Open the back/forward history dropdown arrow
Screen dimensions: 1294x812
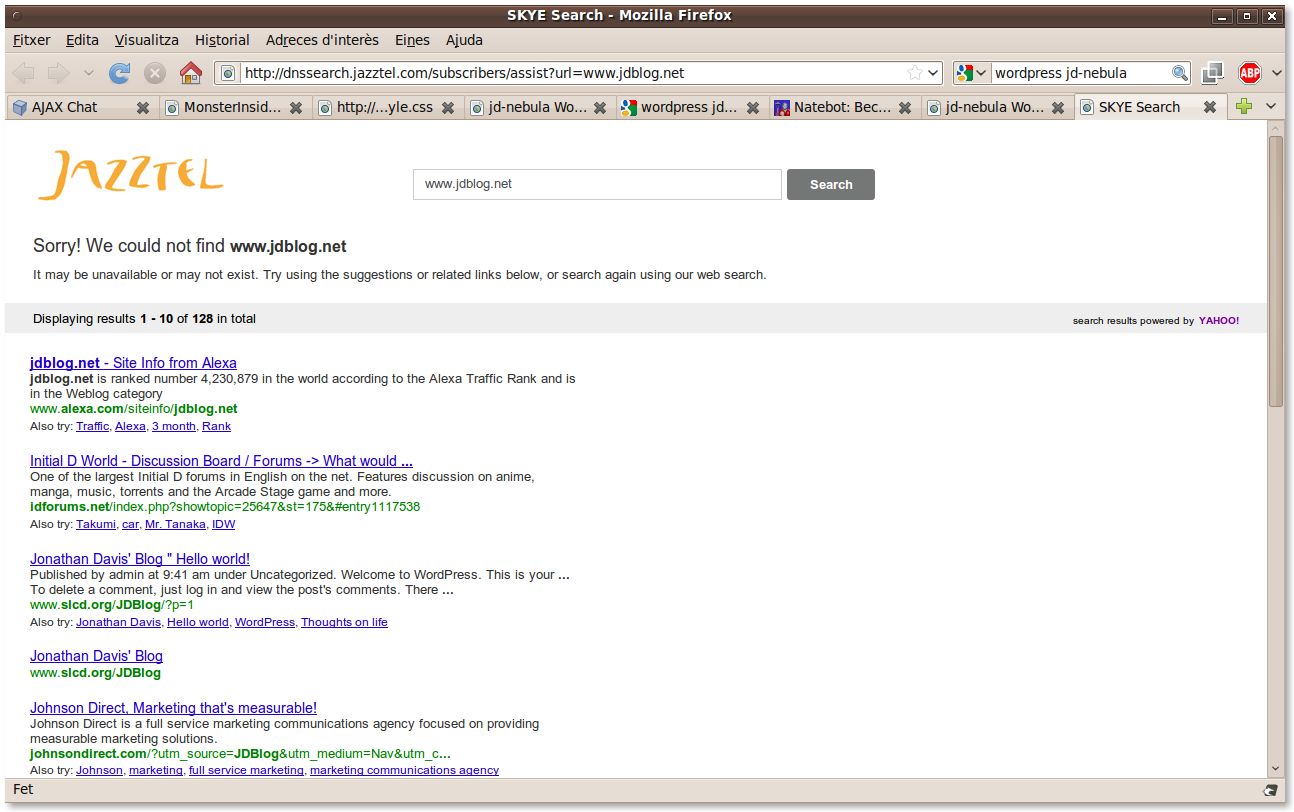[x=88, y=73]
